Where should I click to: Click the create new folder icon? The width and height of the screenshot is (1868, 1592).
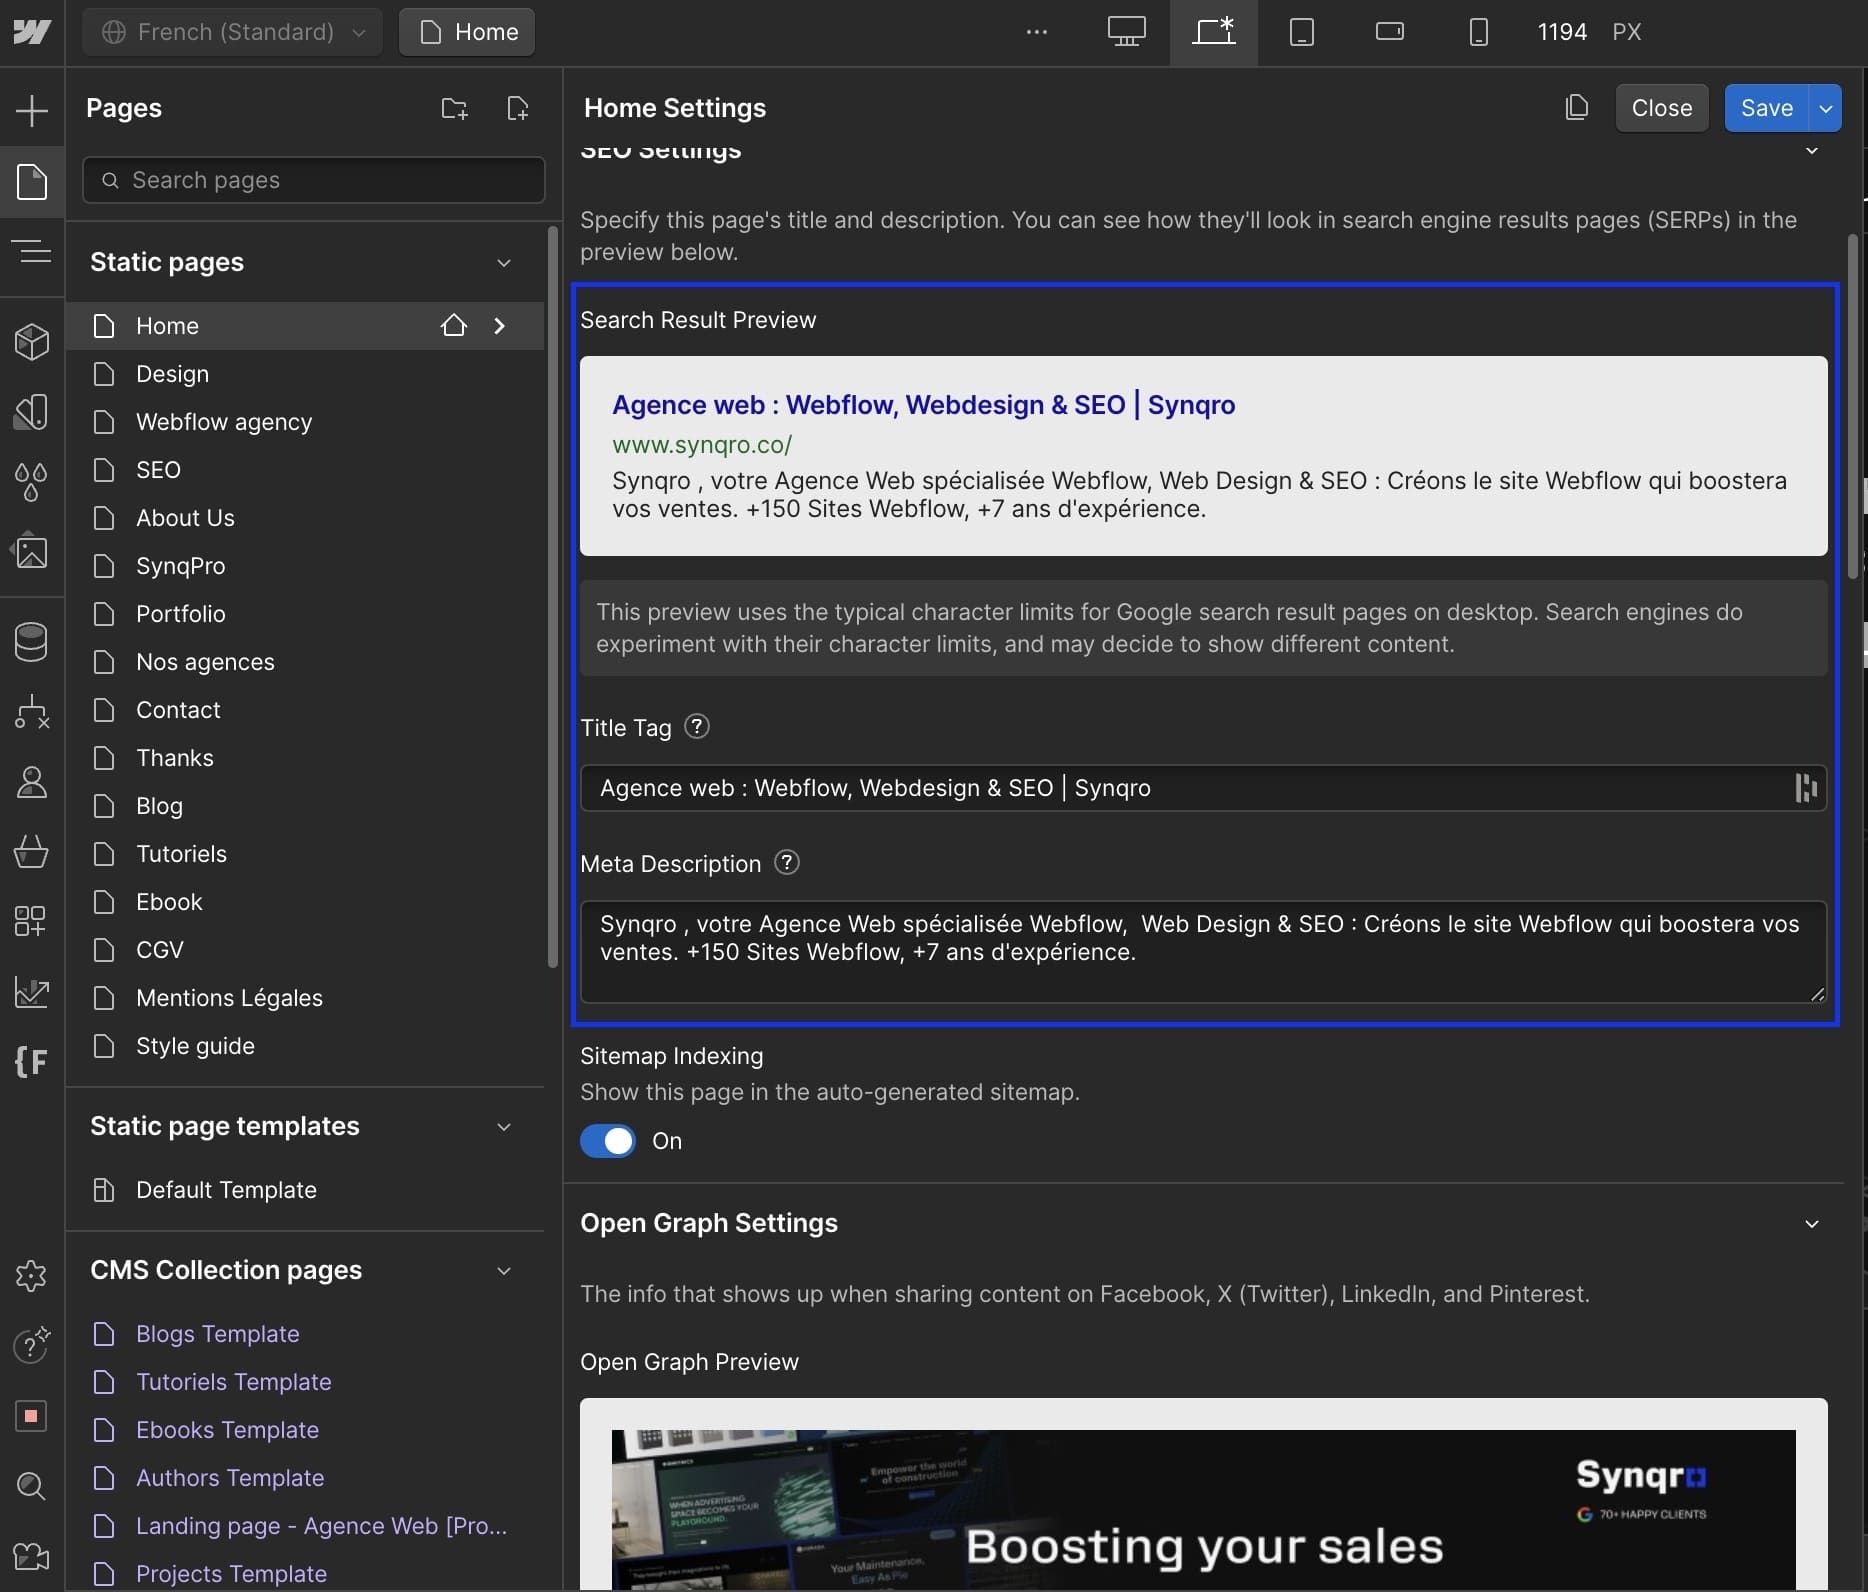(x=454, y=108)
